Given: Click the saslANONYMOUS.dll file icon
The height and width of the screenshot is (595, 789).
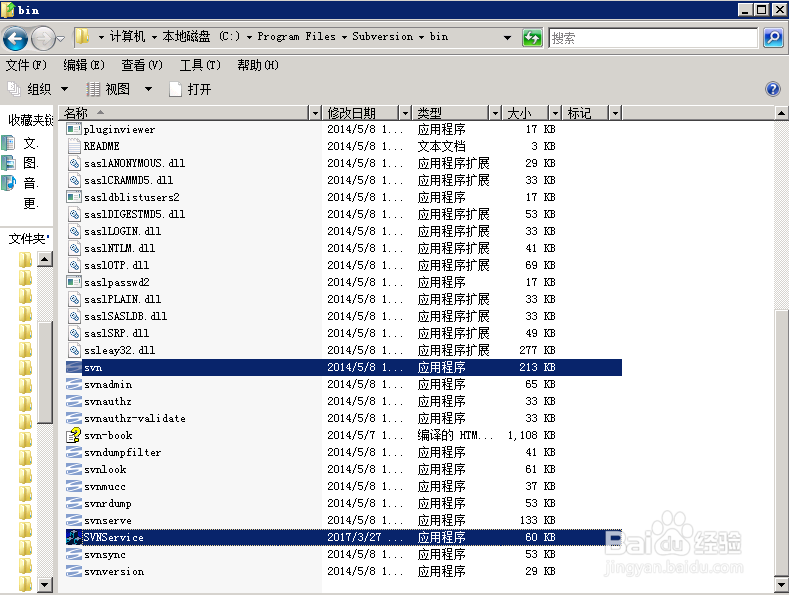Looking at the screenshot, I should [74, 163].
